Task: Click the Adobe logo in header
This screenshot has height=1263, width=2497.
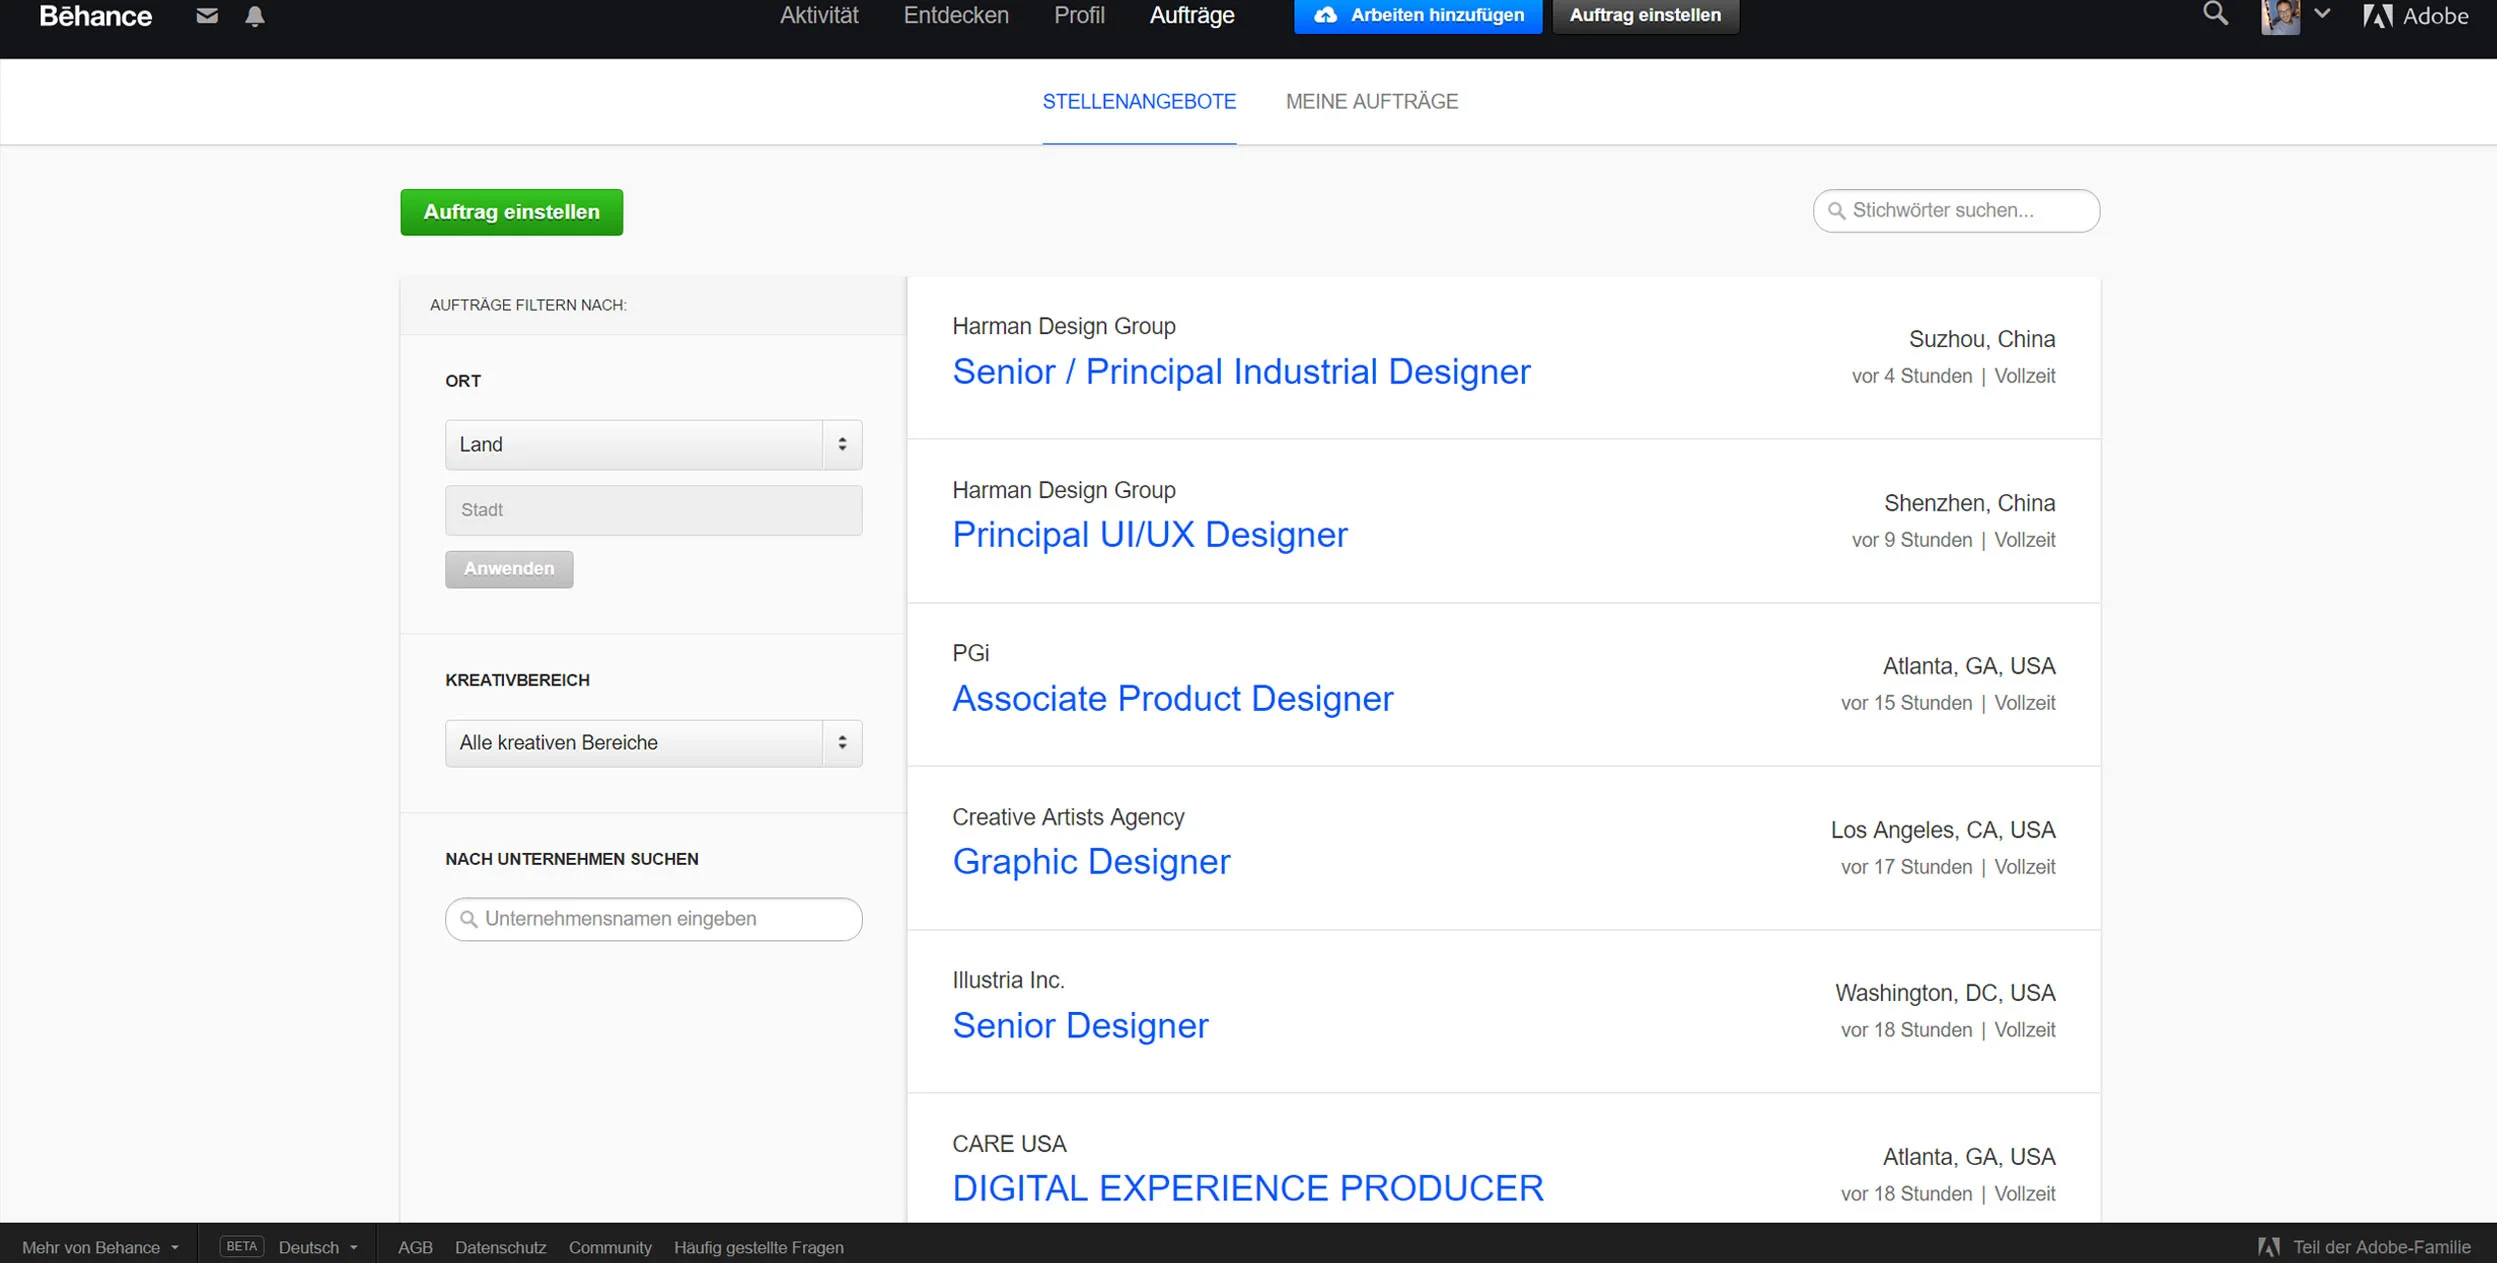Action: point(2416,16)
